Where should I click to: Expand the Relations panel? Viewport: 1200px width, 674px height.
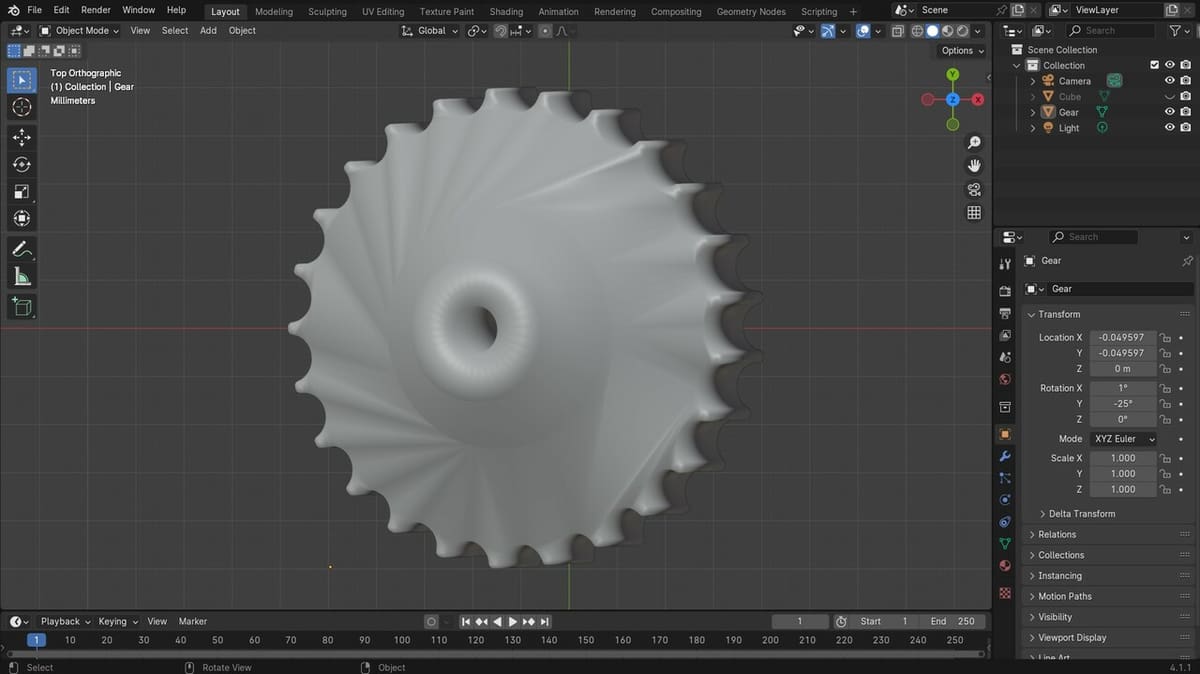click(1056, 534)
